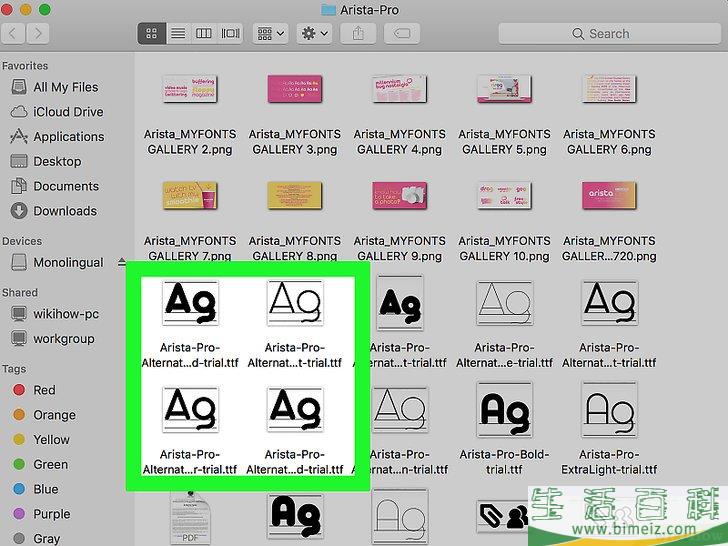The height and width of the screenshot is (546, 728).
Task: Open Downloads in sidebar
Action: [54, 211]
